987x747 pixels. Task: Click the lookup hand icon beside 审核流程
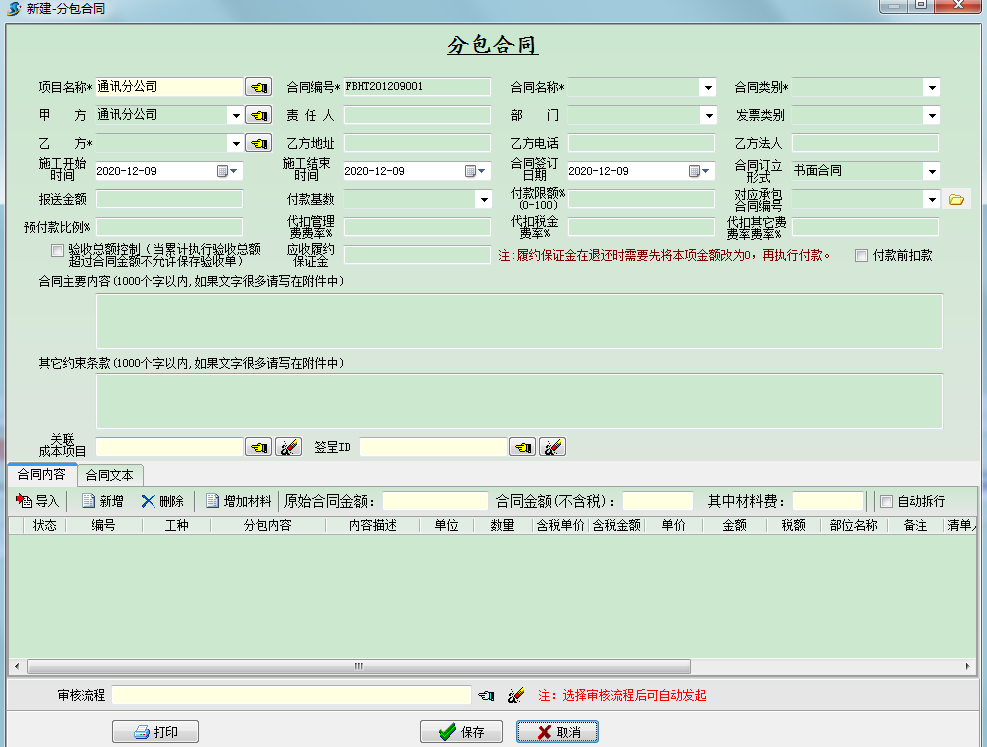(x=486, y=695)
